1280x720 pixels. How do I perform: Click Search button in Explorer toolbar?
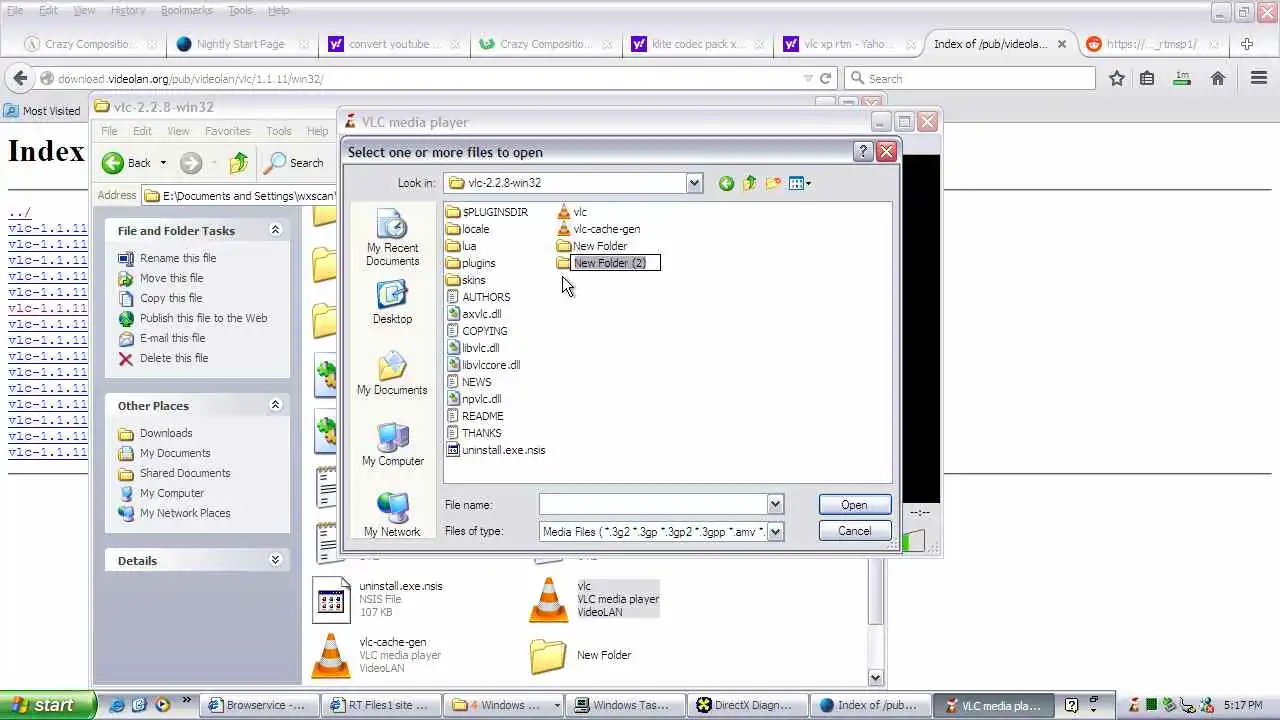pos(293,163)
